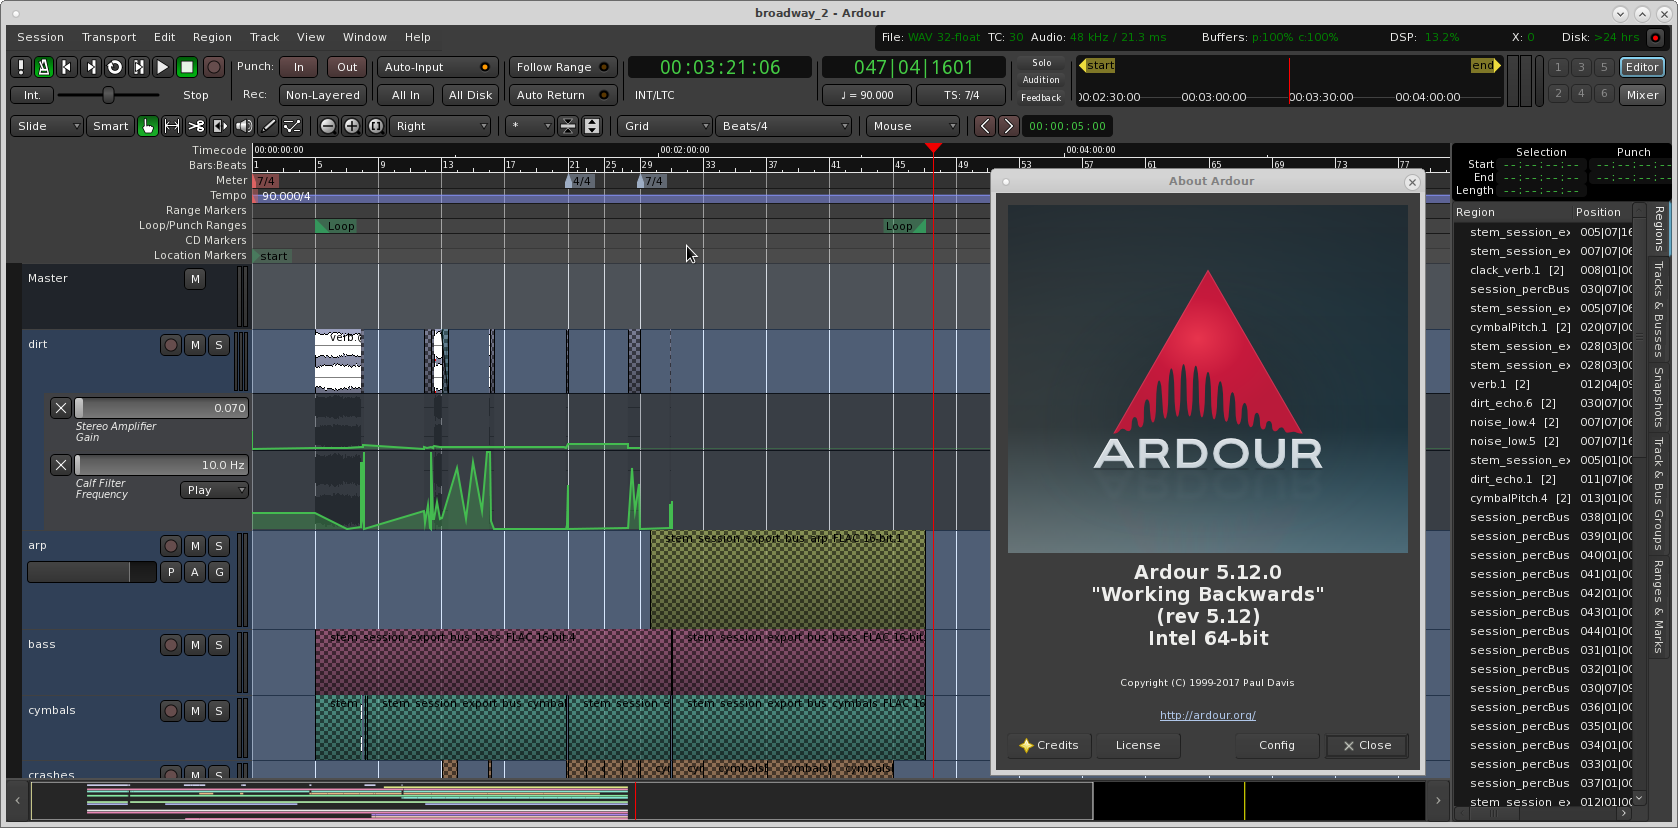The width and height of the screenshot is (1678, 828).
Task: Select the Cut (scissors) tool
Action: (196, 126)
